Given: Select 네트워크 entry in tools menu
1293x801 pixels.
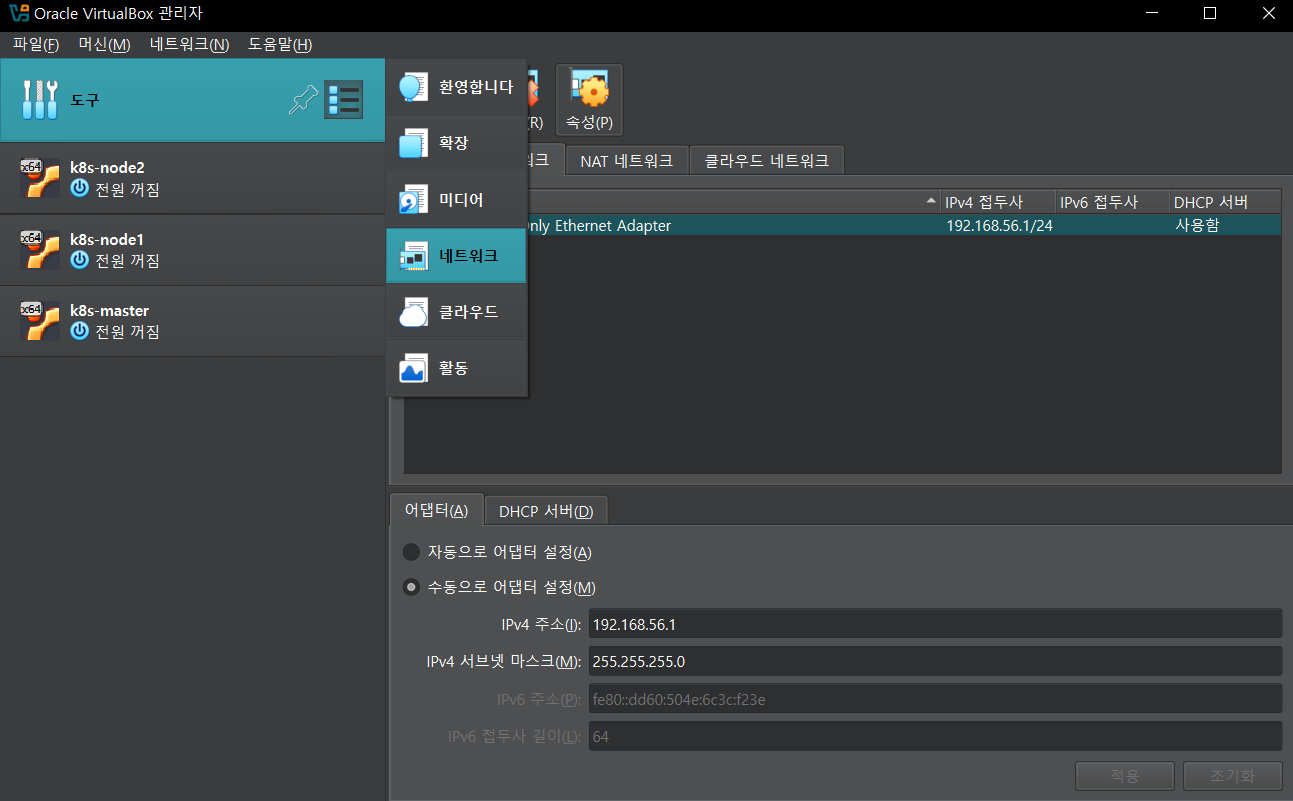Looking at the screenshot, I should [x=457, y=256].
